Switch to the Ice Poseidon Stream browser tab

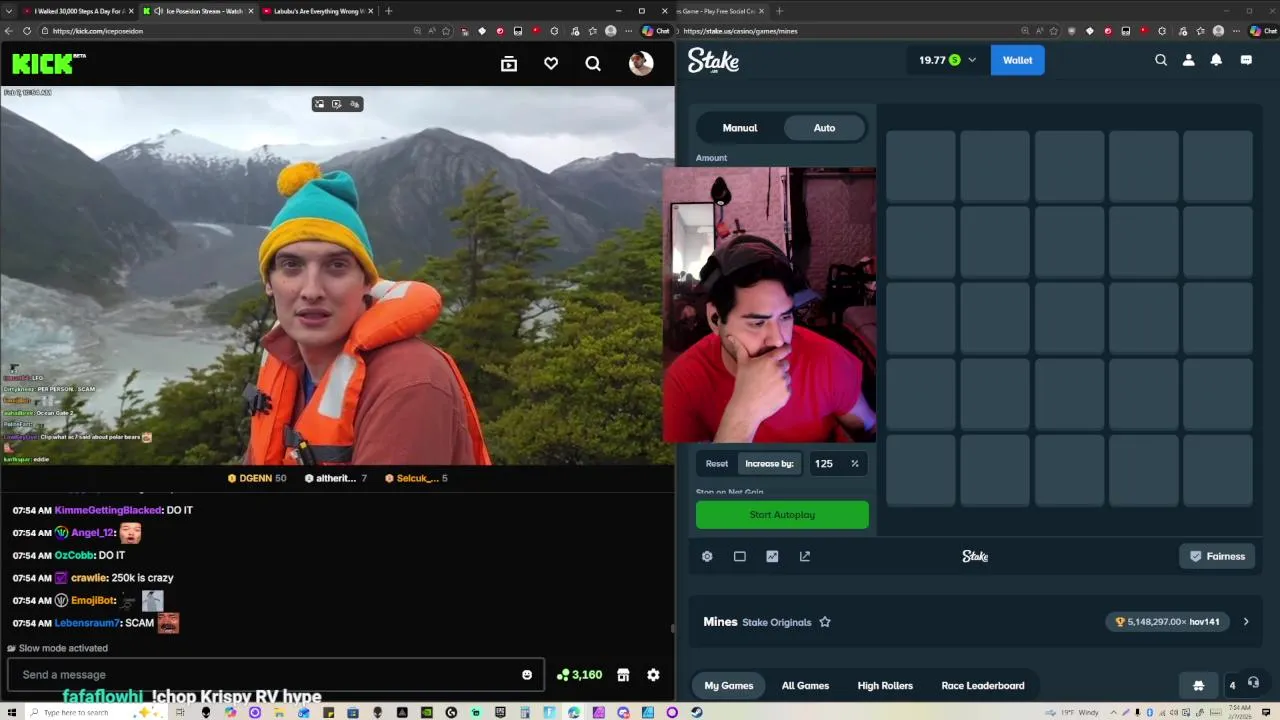tap(196, 11)
